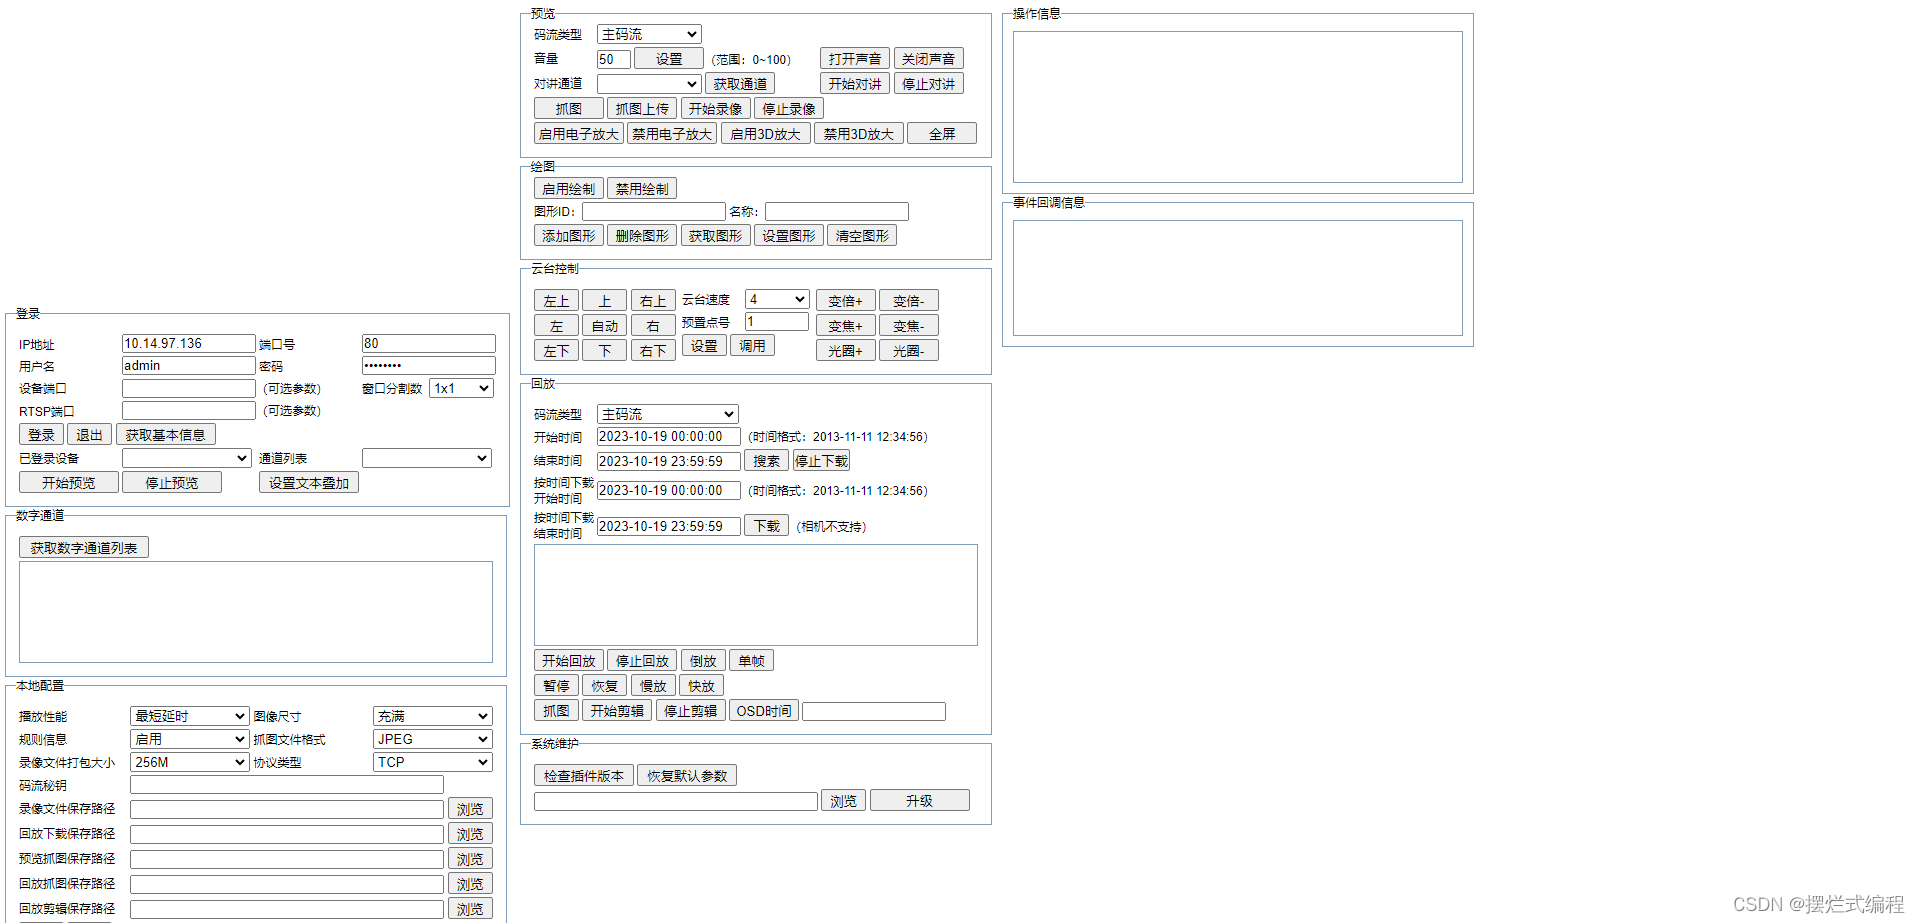Image resolution: width=1920 pixels, height=923 pixels.
Task: Click 启用电子放大 button
Action: (x=579, y=134)
